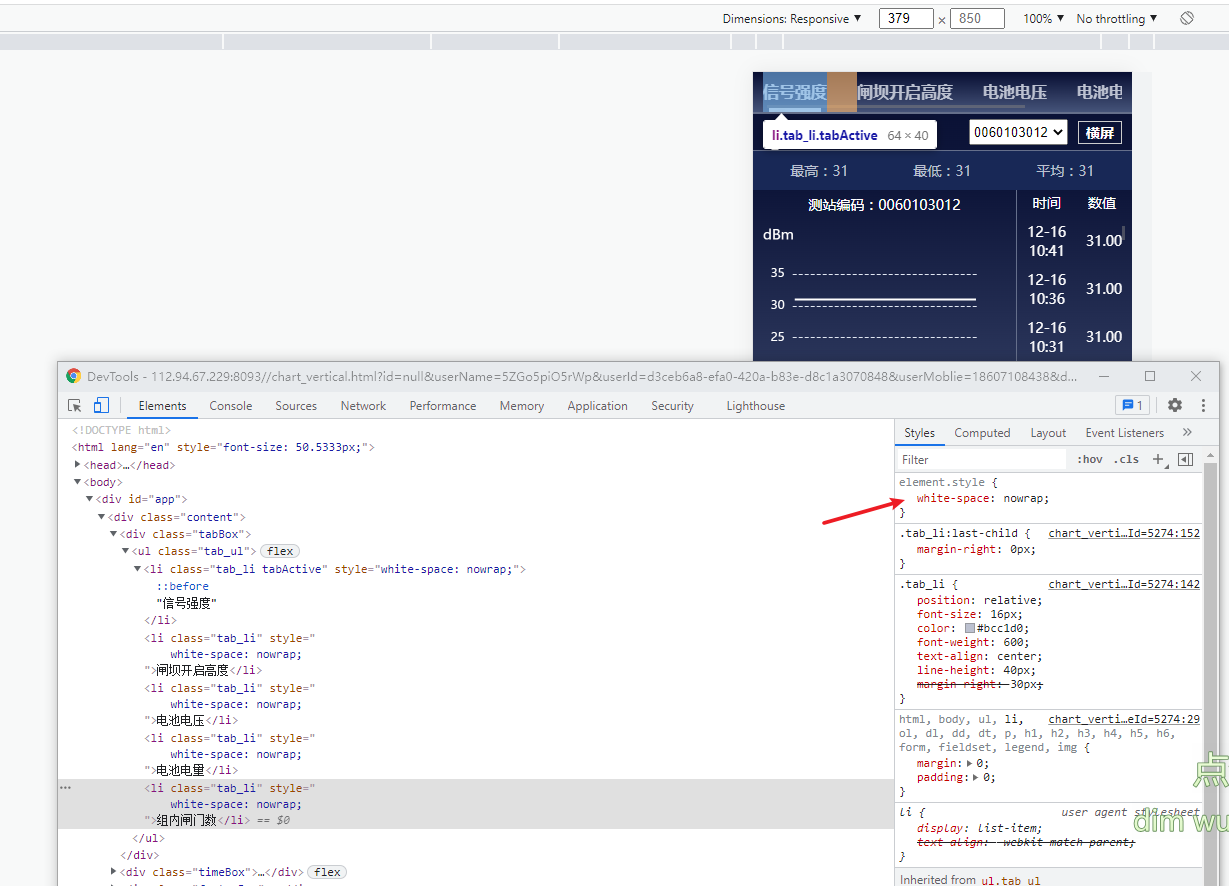Viewport: 1229px width, 886px height.
Task: Switch to the Sources tab
Action: [x=296, y=405]
